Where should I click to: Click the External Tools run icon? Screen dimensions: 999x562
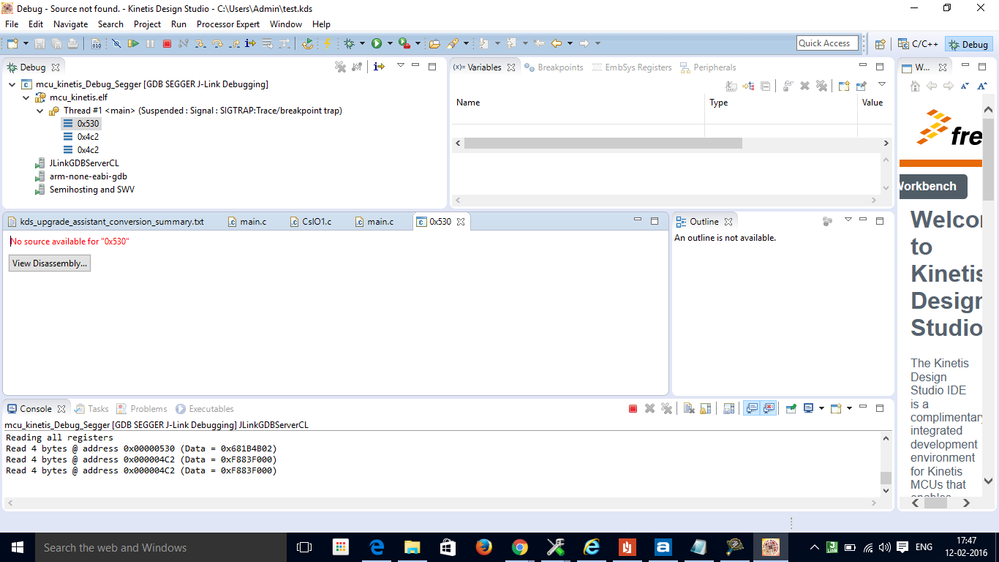[404, 43]
